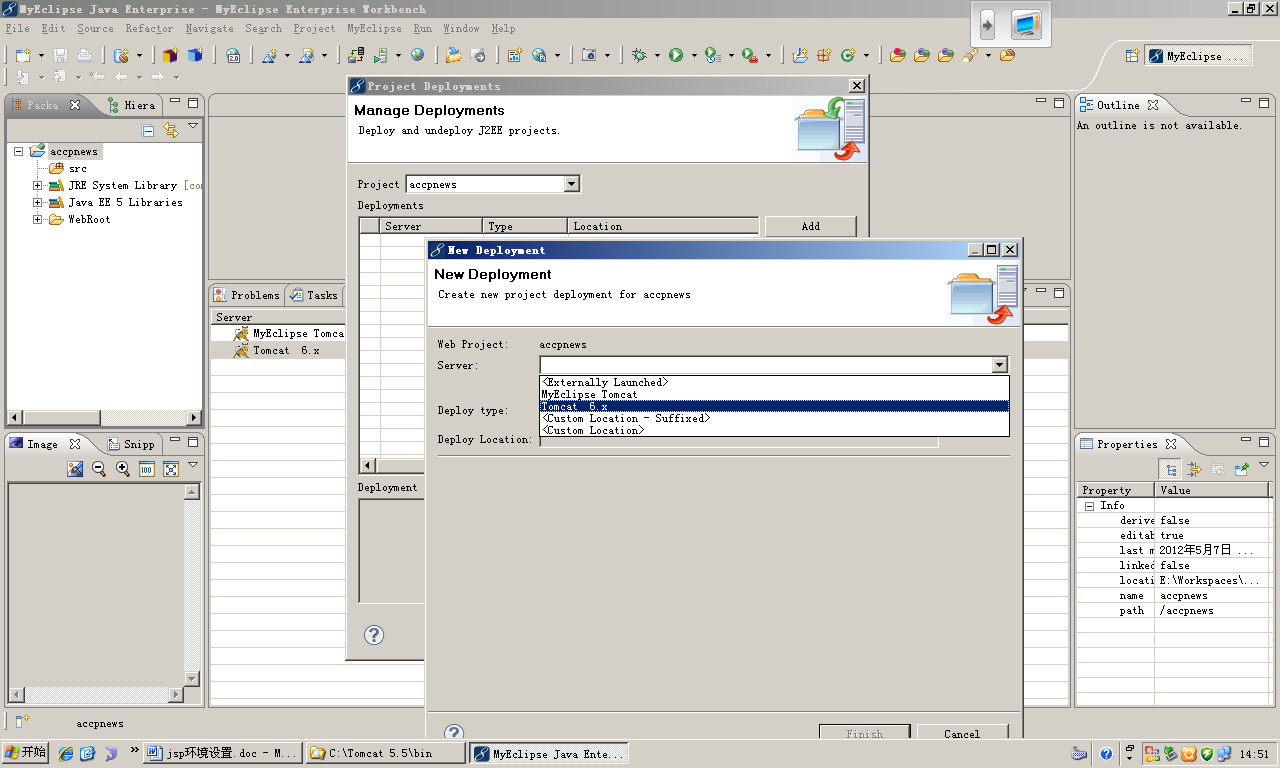Click the help icon in Project Deployments dialog
The height and width of the screenshot is (768, 1280).
pyautogui.click(x=374, y=635)
